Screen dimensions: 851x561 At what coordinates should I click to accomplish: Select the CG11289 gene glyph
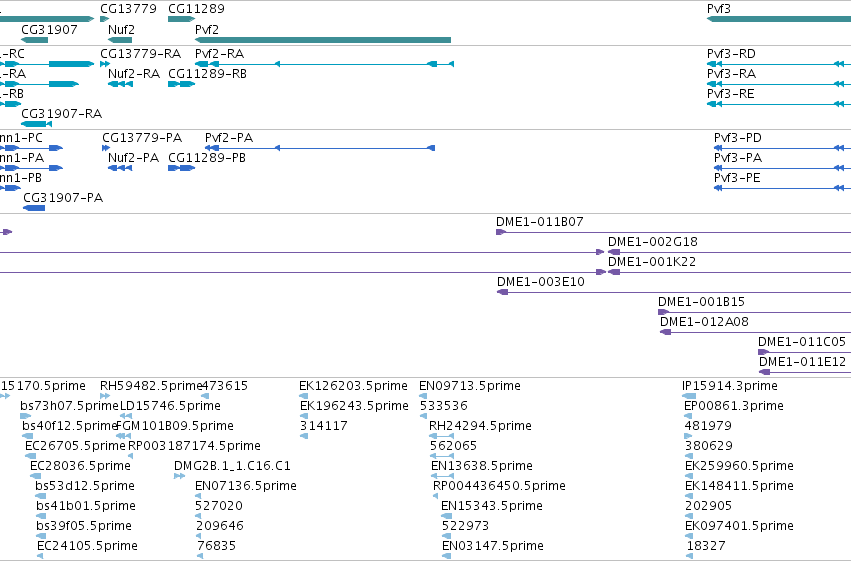[x=181, y=19]
